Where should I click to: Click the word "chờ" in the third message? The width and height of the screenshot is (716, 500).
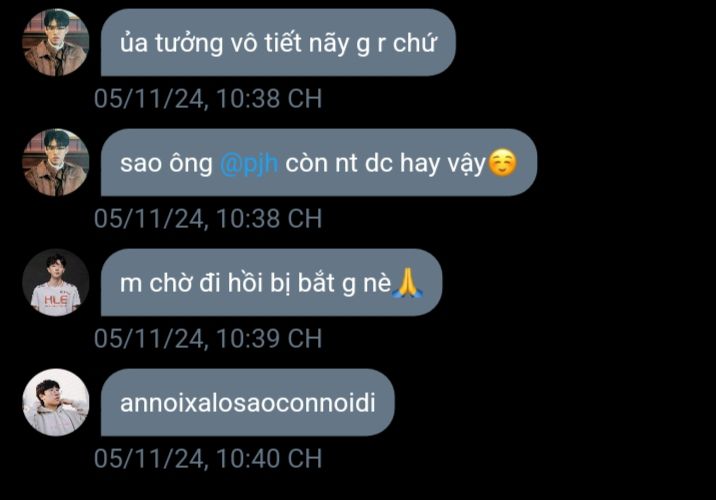[x=170, y=283]
